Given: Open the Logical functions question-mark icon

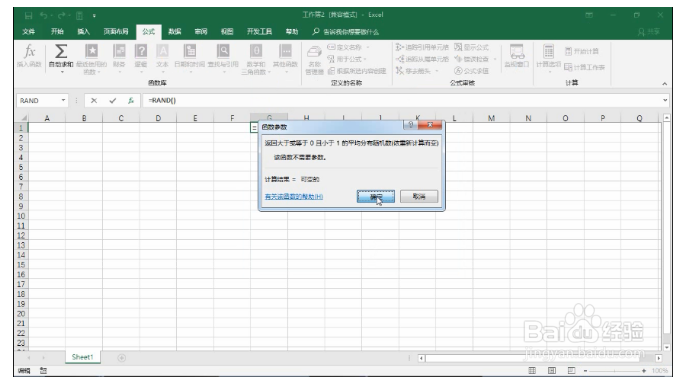Looking at the screenshot, I should click(141, 51).
